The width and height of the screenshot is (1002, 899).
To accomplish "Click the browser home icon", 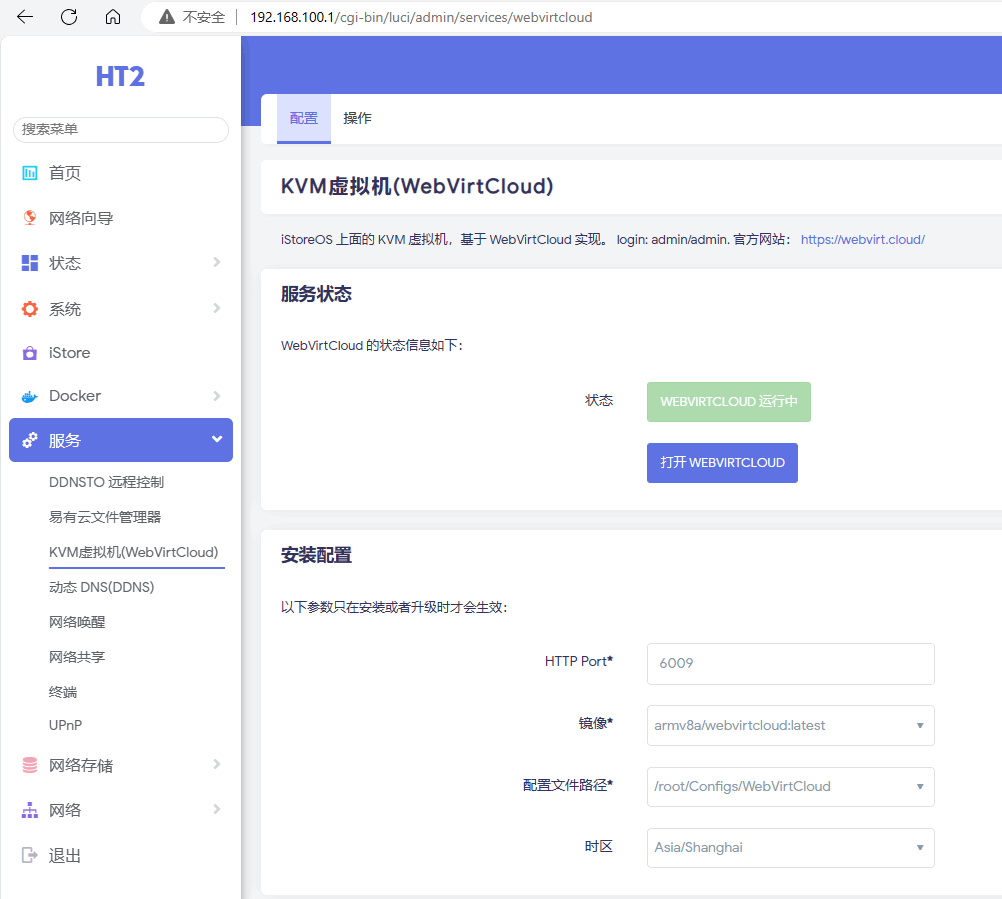I will click(113, 17).
